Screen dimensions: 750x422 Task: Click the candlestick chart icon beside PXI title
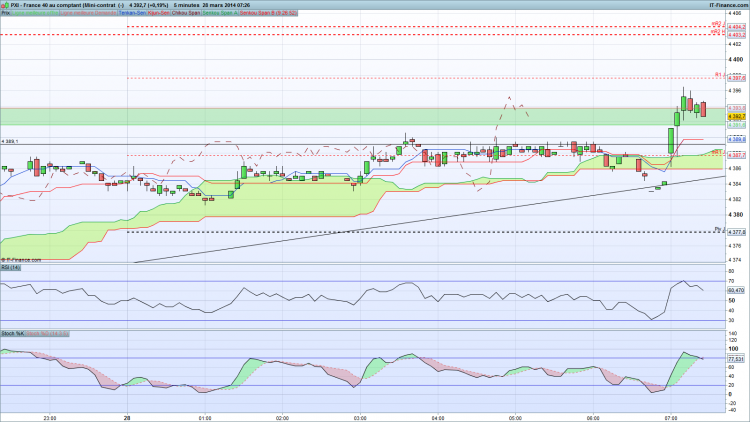pyautogui.click(x=5, y=5)
